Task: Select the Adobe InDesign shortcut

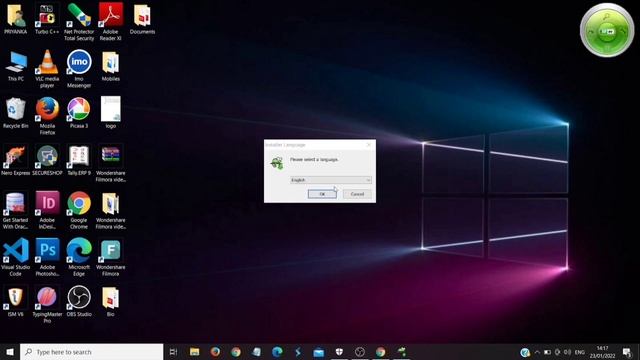Action: pos(47,211)
